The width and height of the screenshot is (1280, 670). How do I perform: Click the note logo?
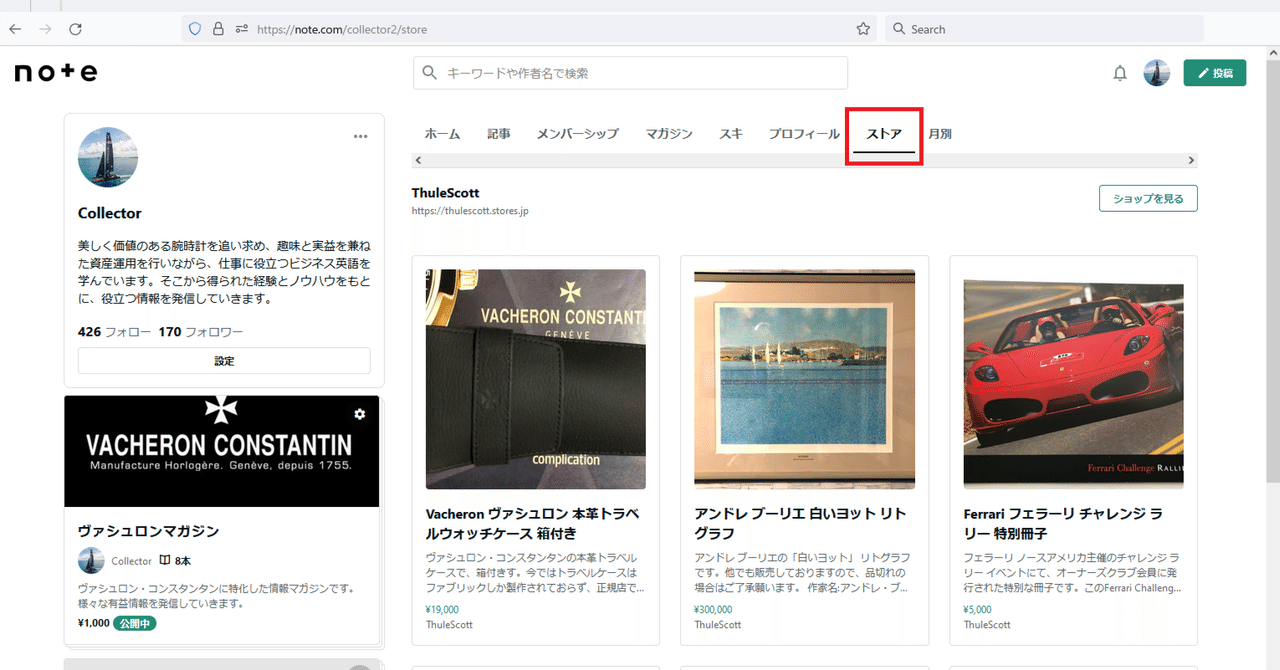click(x=56, y=72)
